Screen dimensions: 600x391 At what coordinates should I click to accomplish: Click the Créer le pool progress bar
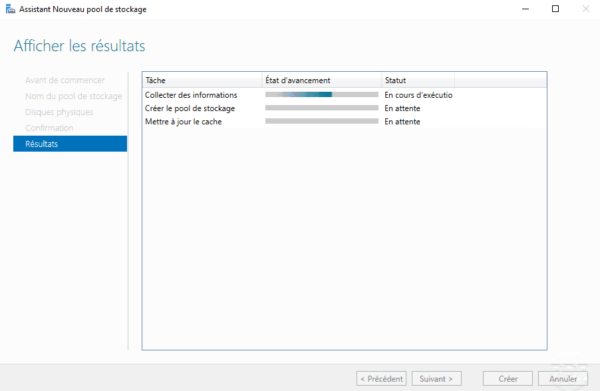tap(322, 108)
